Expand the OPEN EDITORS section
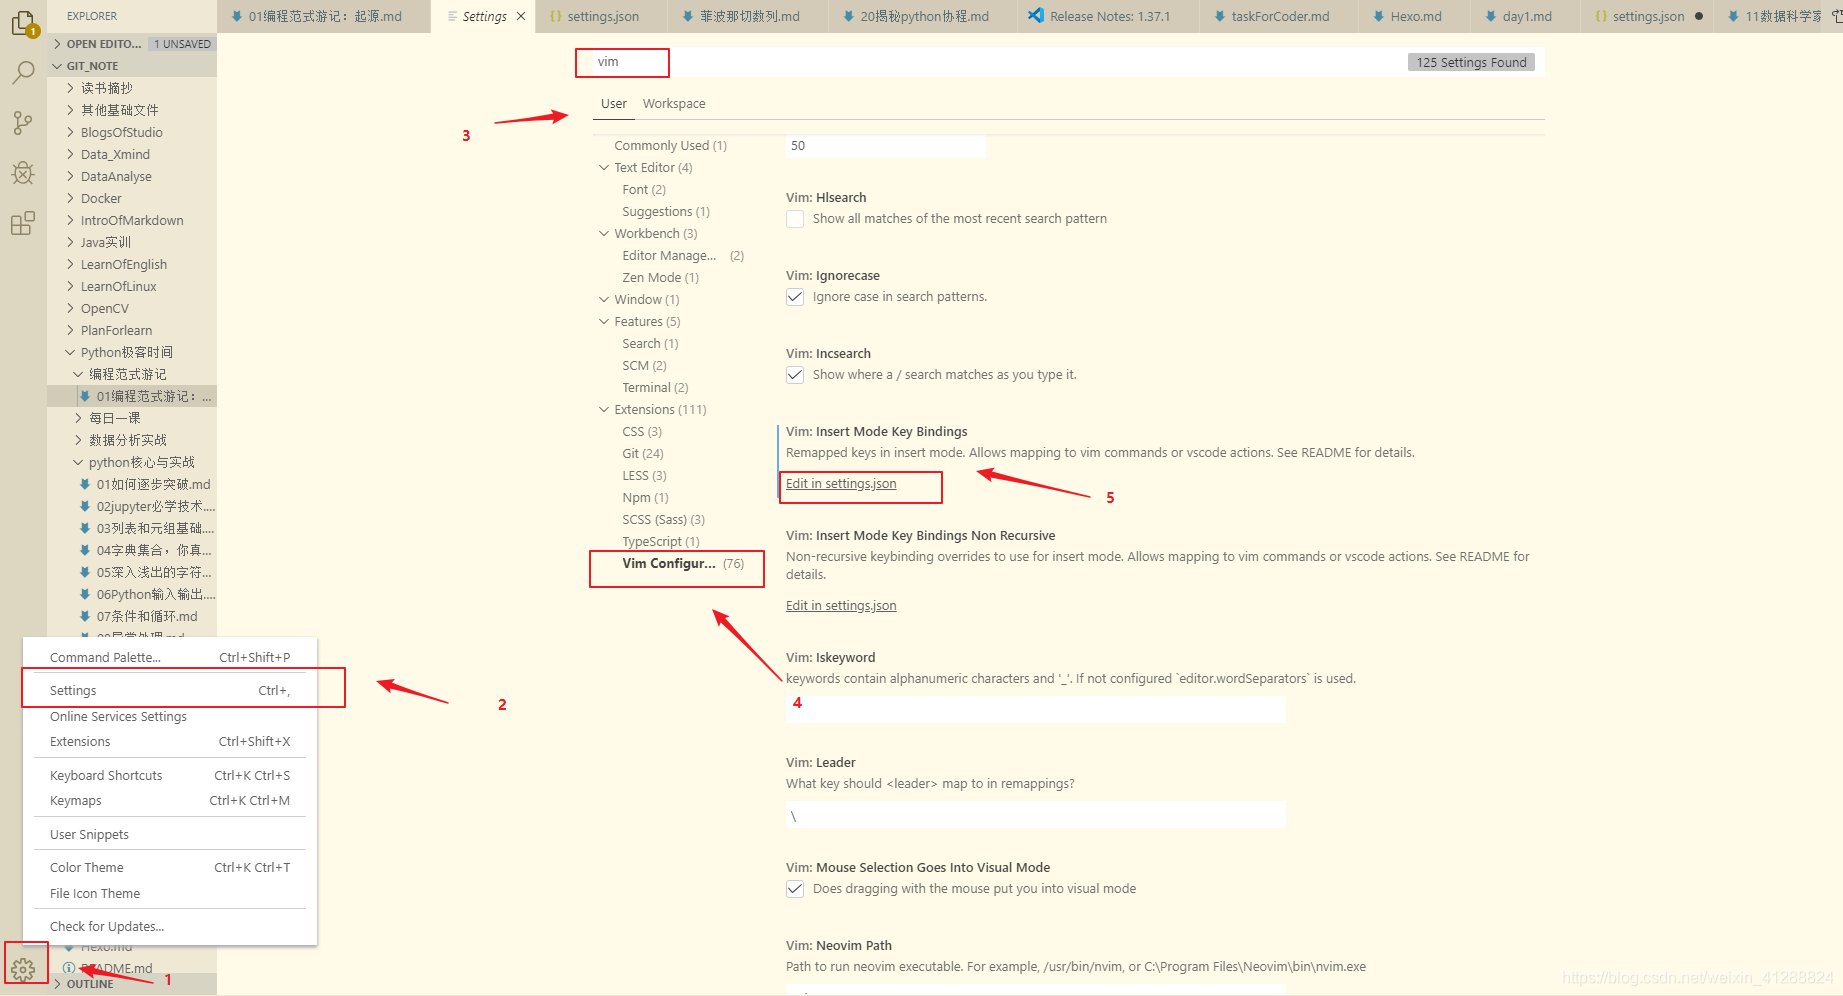The image size is (1843, 996). [x=131, y=44]
